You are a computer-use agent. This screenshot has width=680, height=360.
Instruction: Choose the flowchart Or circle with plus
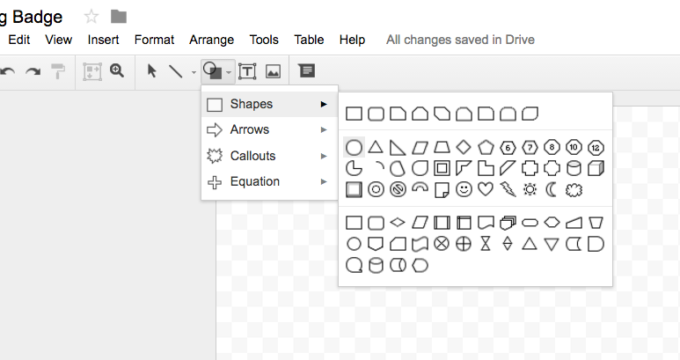click(464, 244)
